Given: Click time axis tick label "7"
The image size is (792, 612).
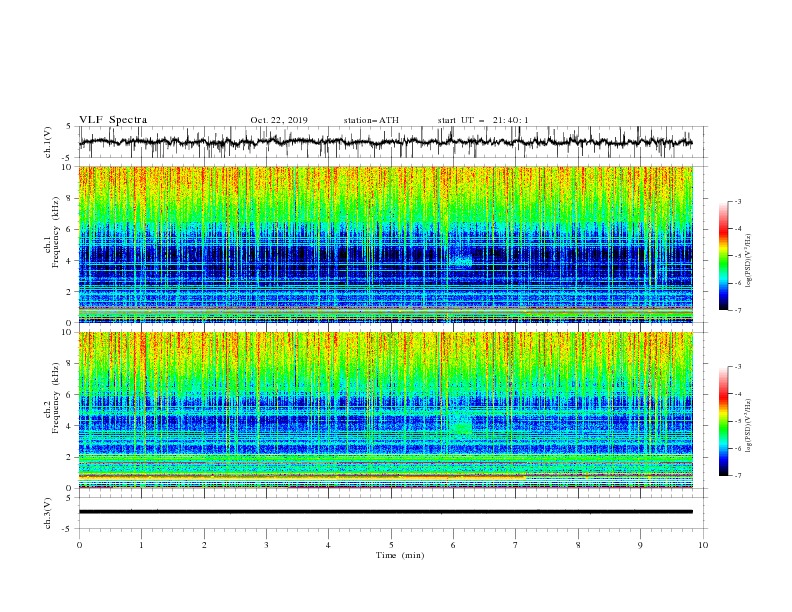Looking at the screenshot, I should 516,545.
